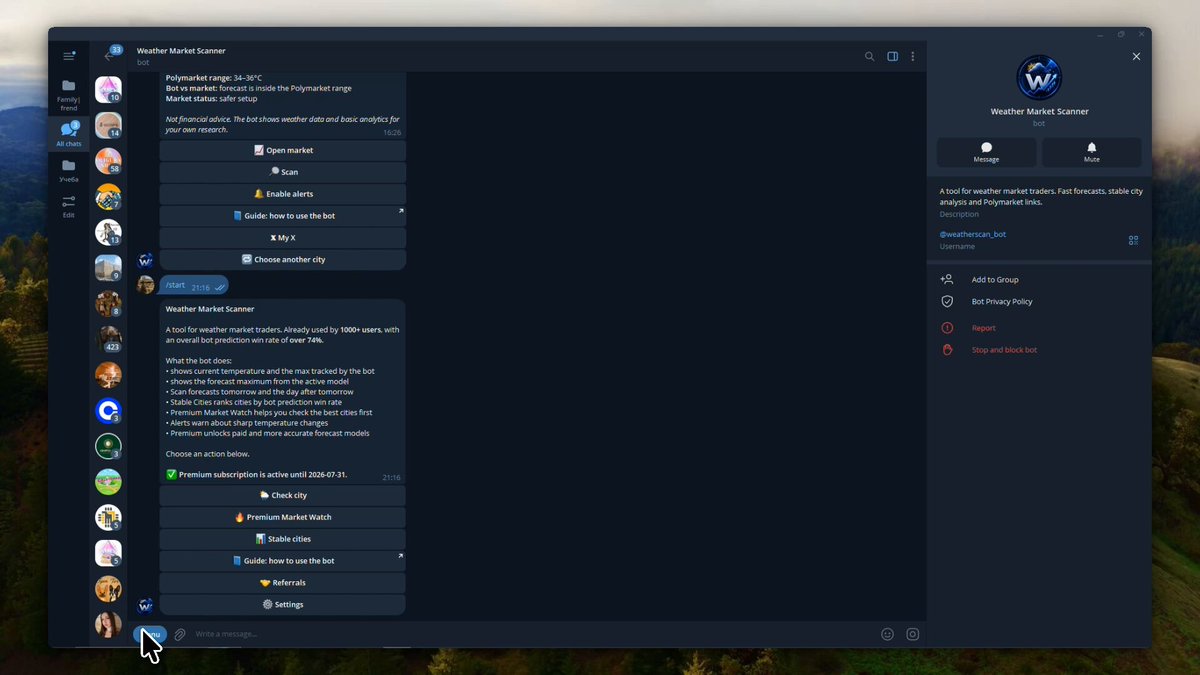The height and width of the screenshot is (675, 1200).
Task: Click the Message button in bot profile
Action: click(x=986, y=152)
